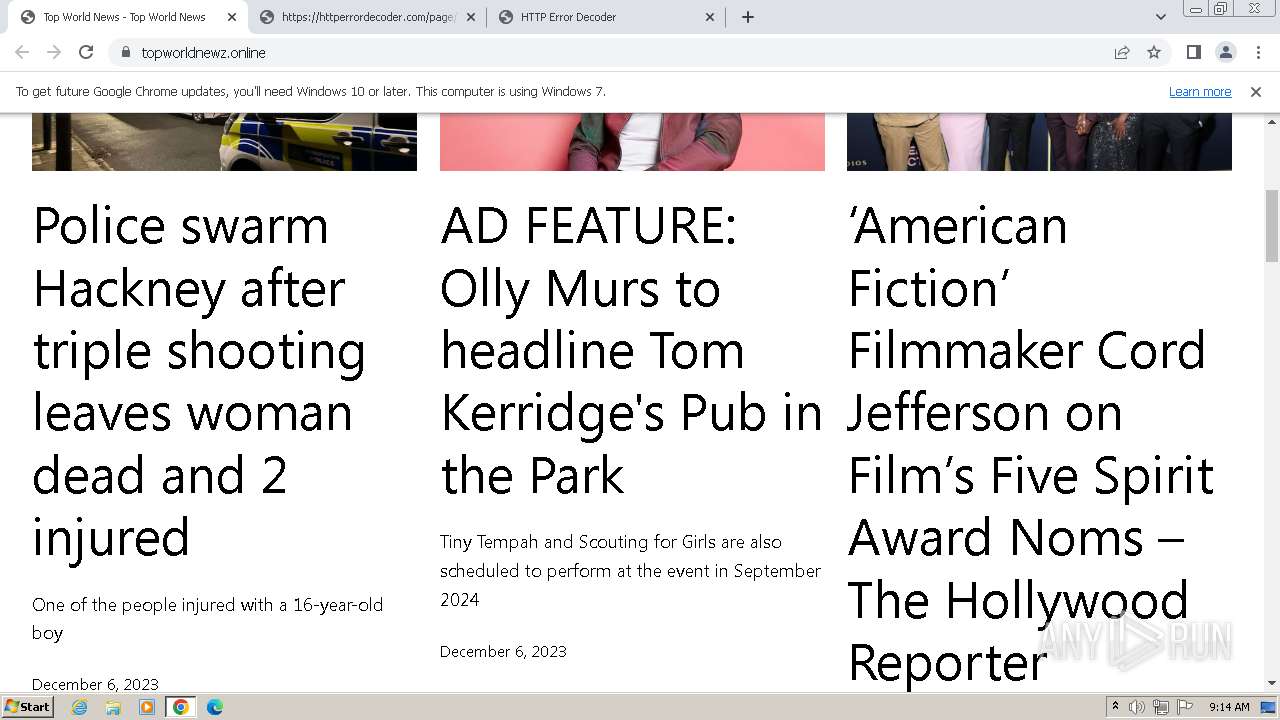Close the httperrordecoder.com page tab
The width and height of the screenshot is (1280, 720).
(x=471, y=17)
